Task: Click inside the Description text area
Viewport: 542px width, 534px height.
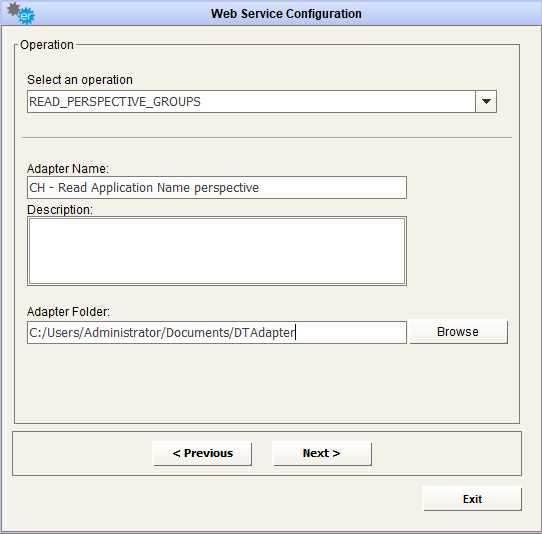Action: (217, 251)
